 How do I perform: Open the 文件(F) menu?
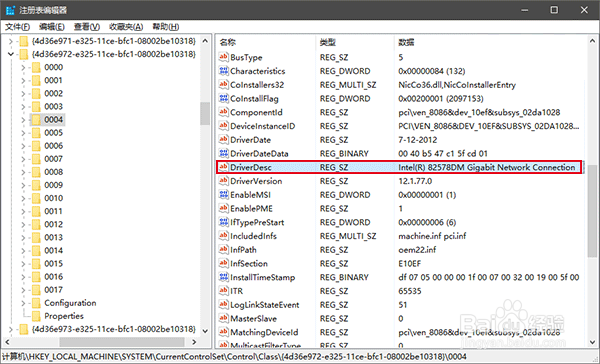click(17, 27)
